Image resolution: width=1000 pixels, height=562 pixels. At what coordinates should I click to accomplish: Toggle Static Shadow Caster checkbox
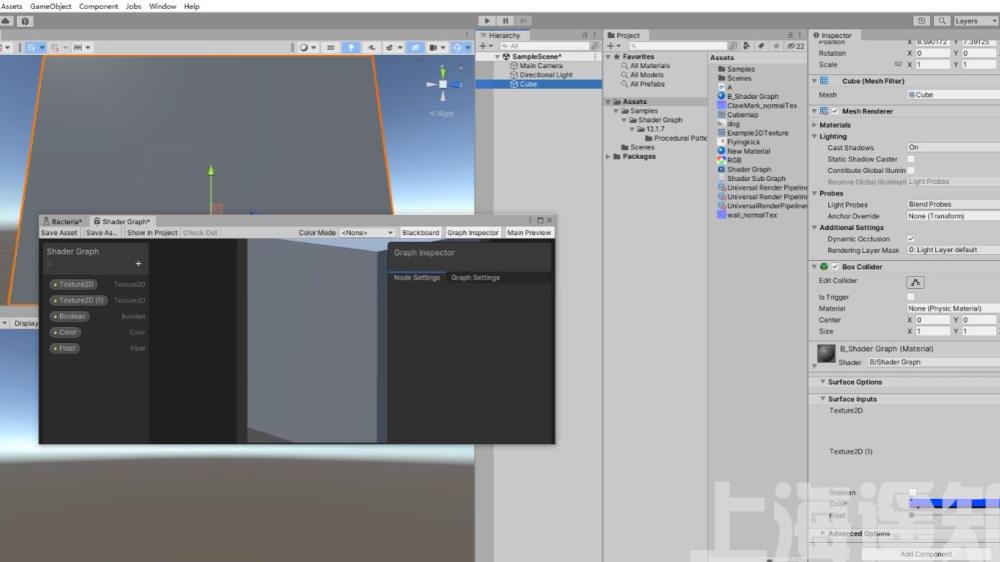(x=911, y=159)
